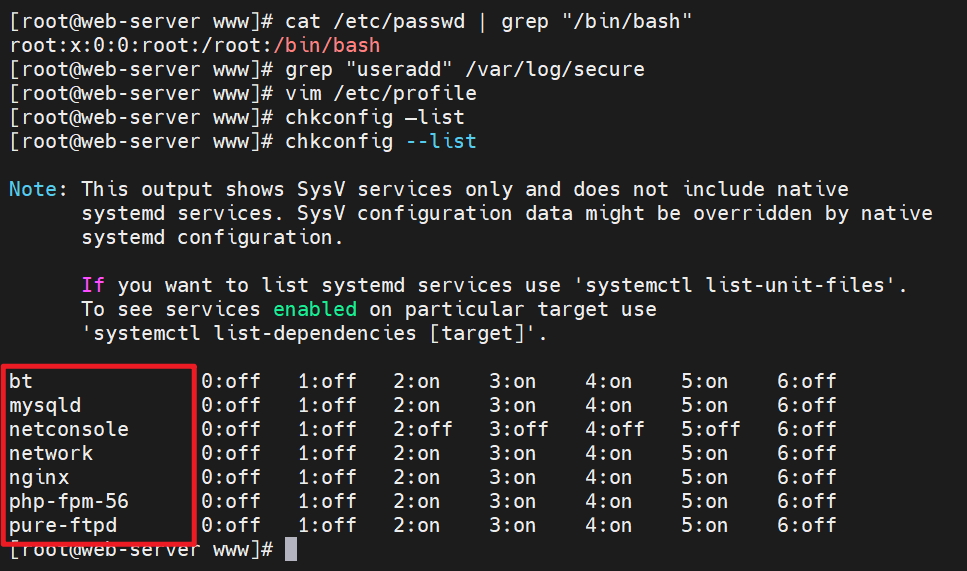Select the mysqld service entry
Screen dimensions: 967x571
tap(45, 405)
